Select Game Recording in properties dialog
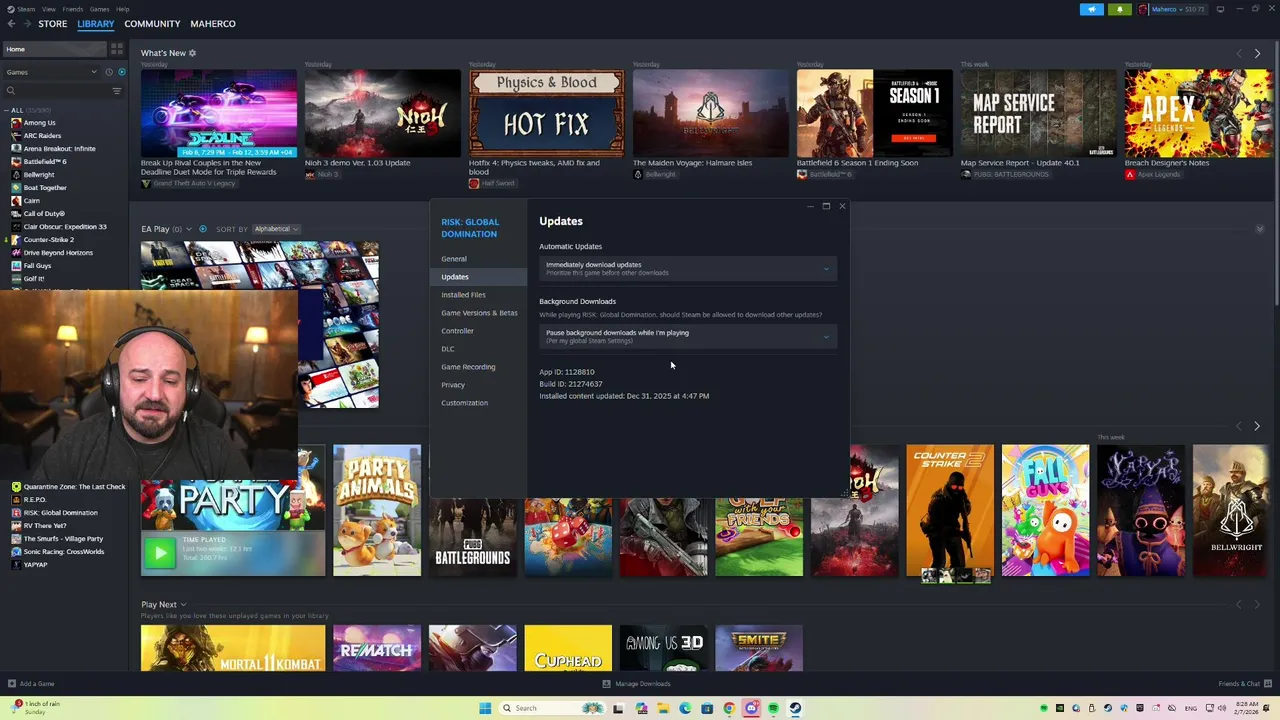This screenshot has width=1280, height=720. pyautogui.click(x=479, y=367)
